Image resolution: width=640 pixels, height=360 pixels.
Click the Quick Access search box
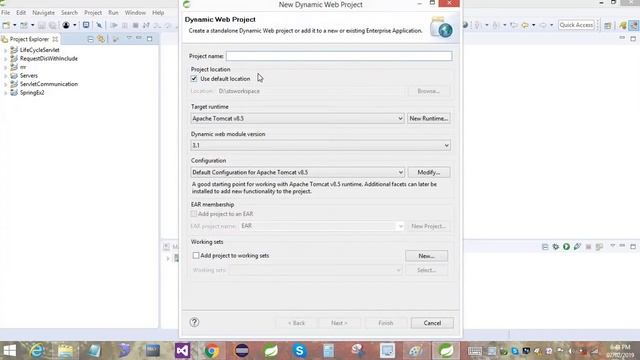(576, 25)
